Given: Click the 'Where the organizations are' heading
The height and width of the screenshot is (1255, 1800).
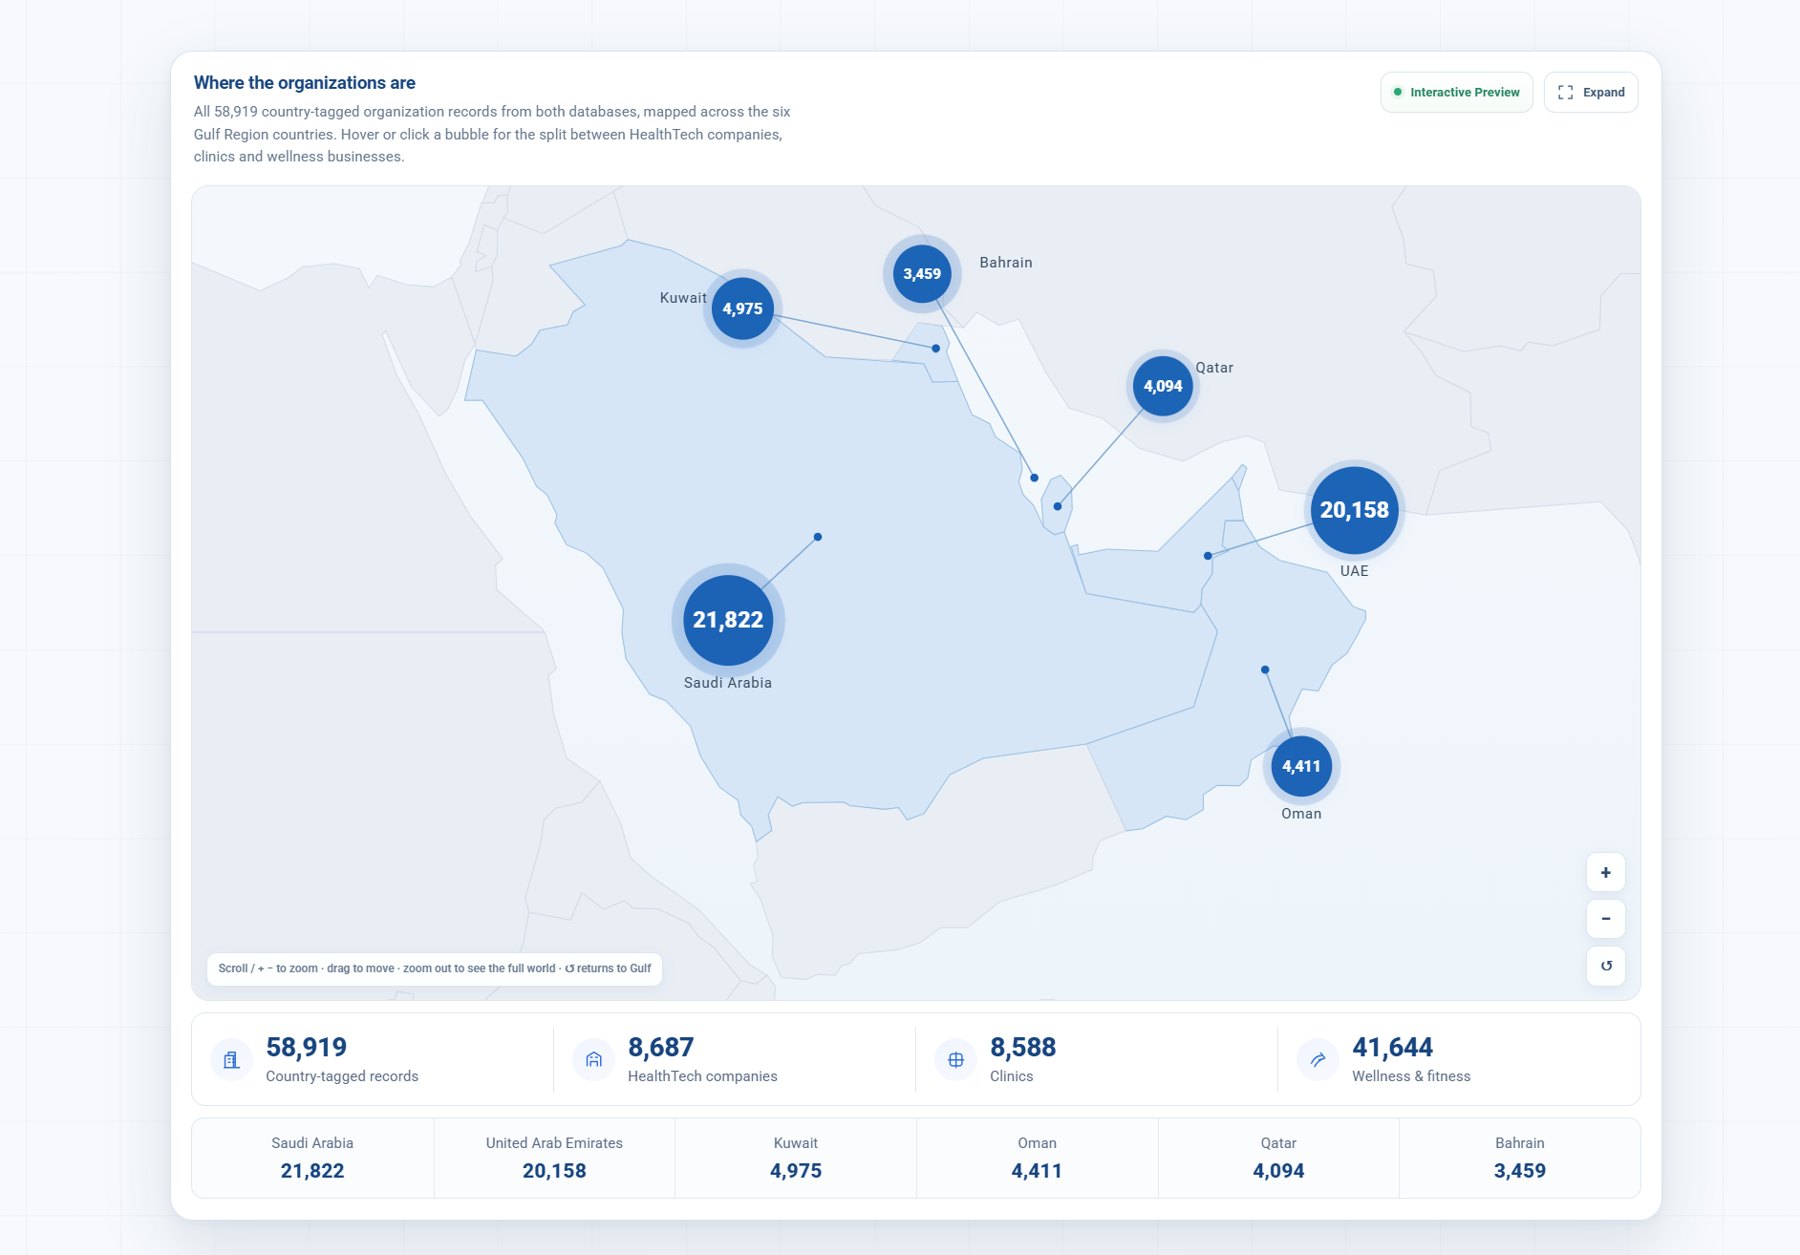Looking at the screenshot, I should click(x=304, y=83).
